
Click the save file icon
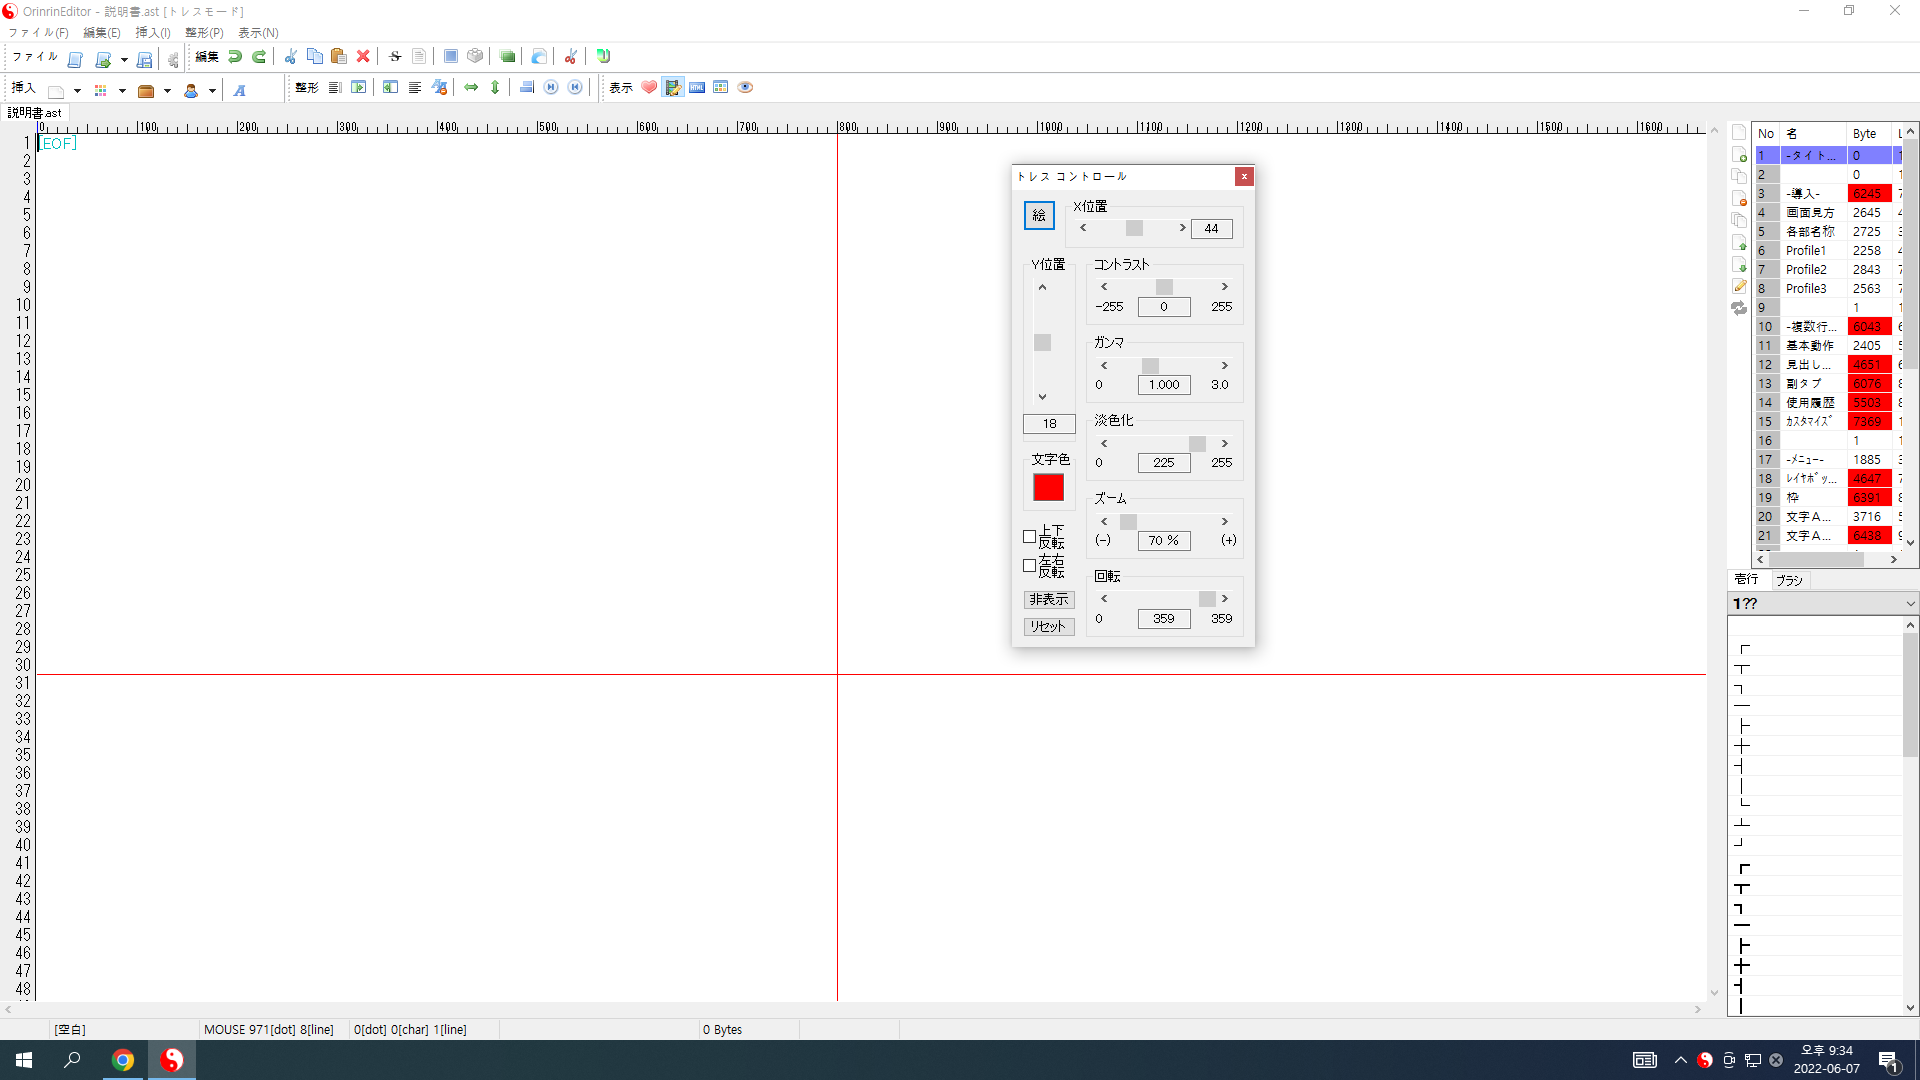click(144, 59)
